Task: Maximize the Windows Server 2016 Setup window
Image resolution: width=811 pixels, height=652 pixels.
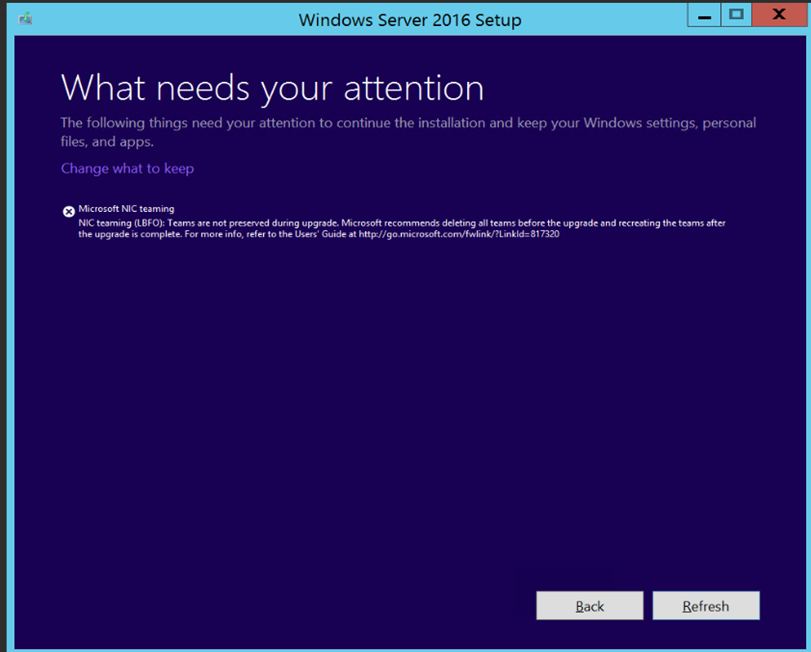Action: click(736, 14)
